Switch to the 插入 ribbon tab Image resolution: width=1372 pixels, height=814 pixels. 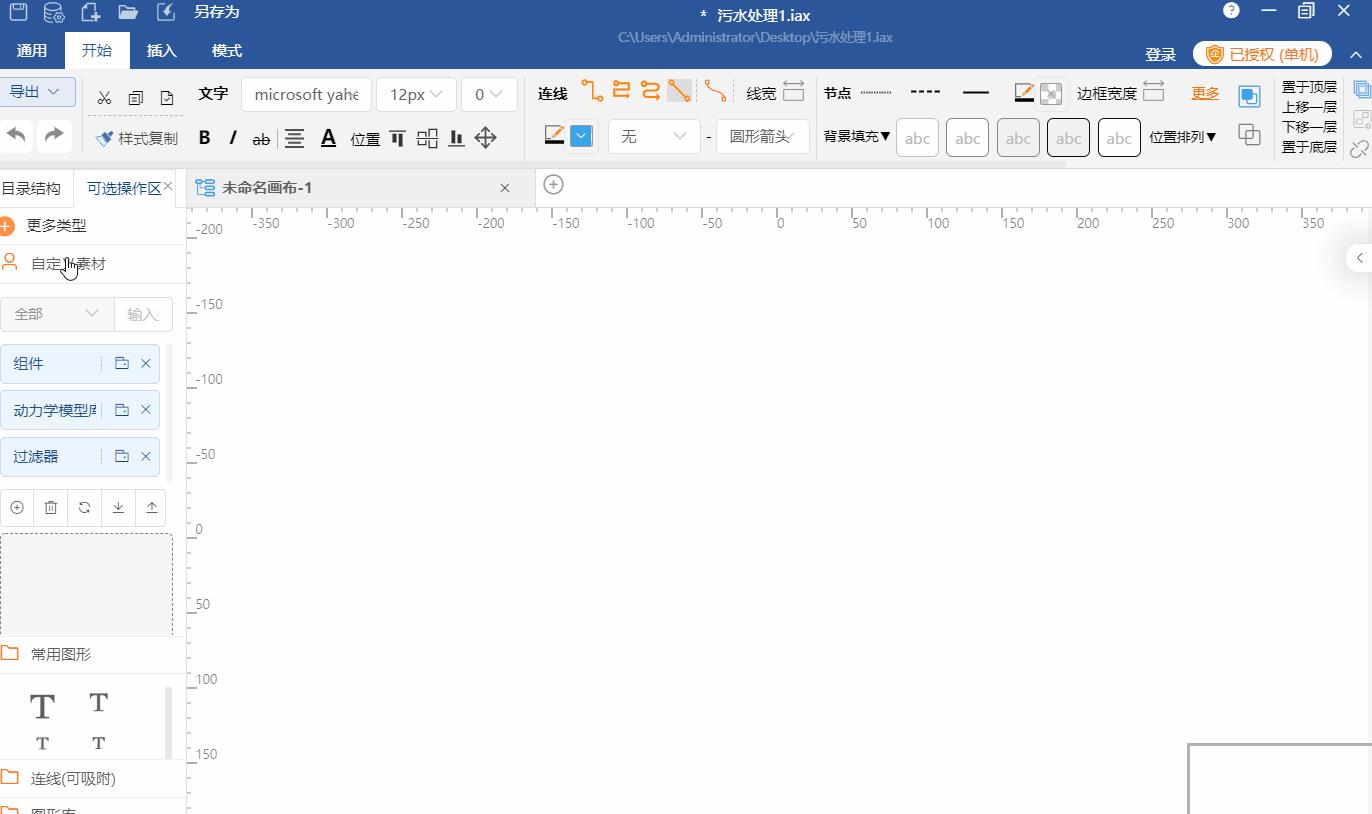coord(161,51)
